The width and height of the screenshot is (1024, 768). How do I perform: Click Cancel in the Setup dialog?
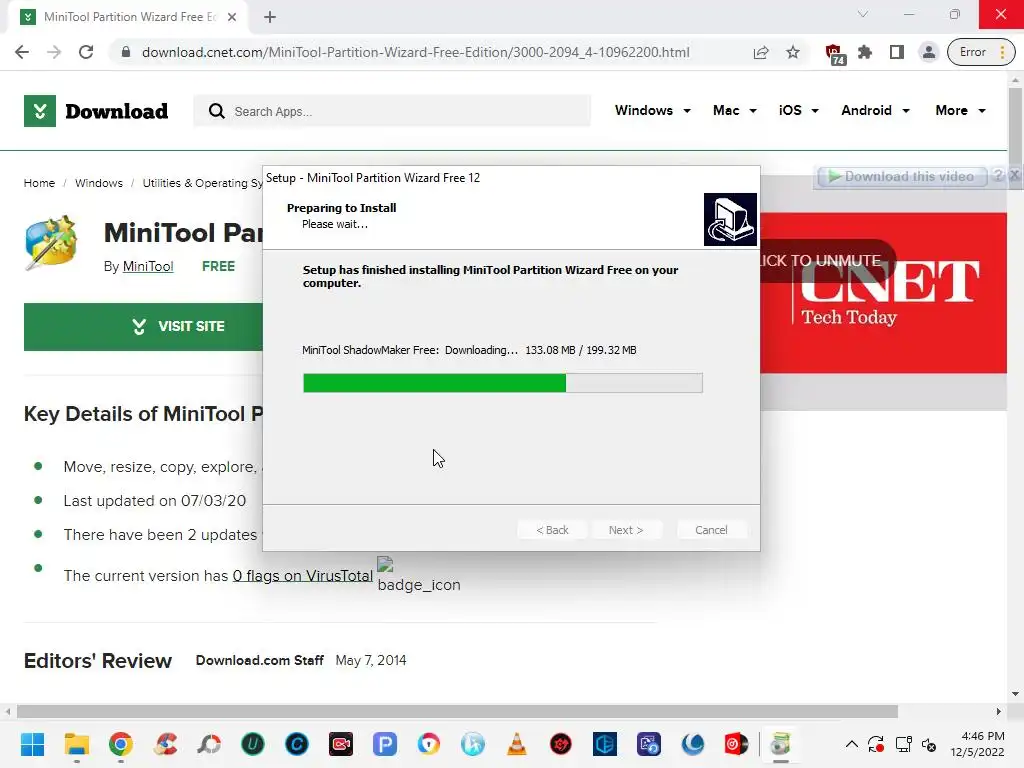[711, 530]
